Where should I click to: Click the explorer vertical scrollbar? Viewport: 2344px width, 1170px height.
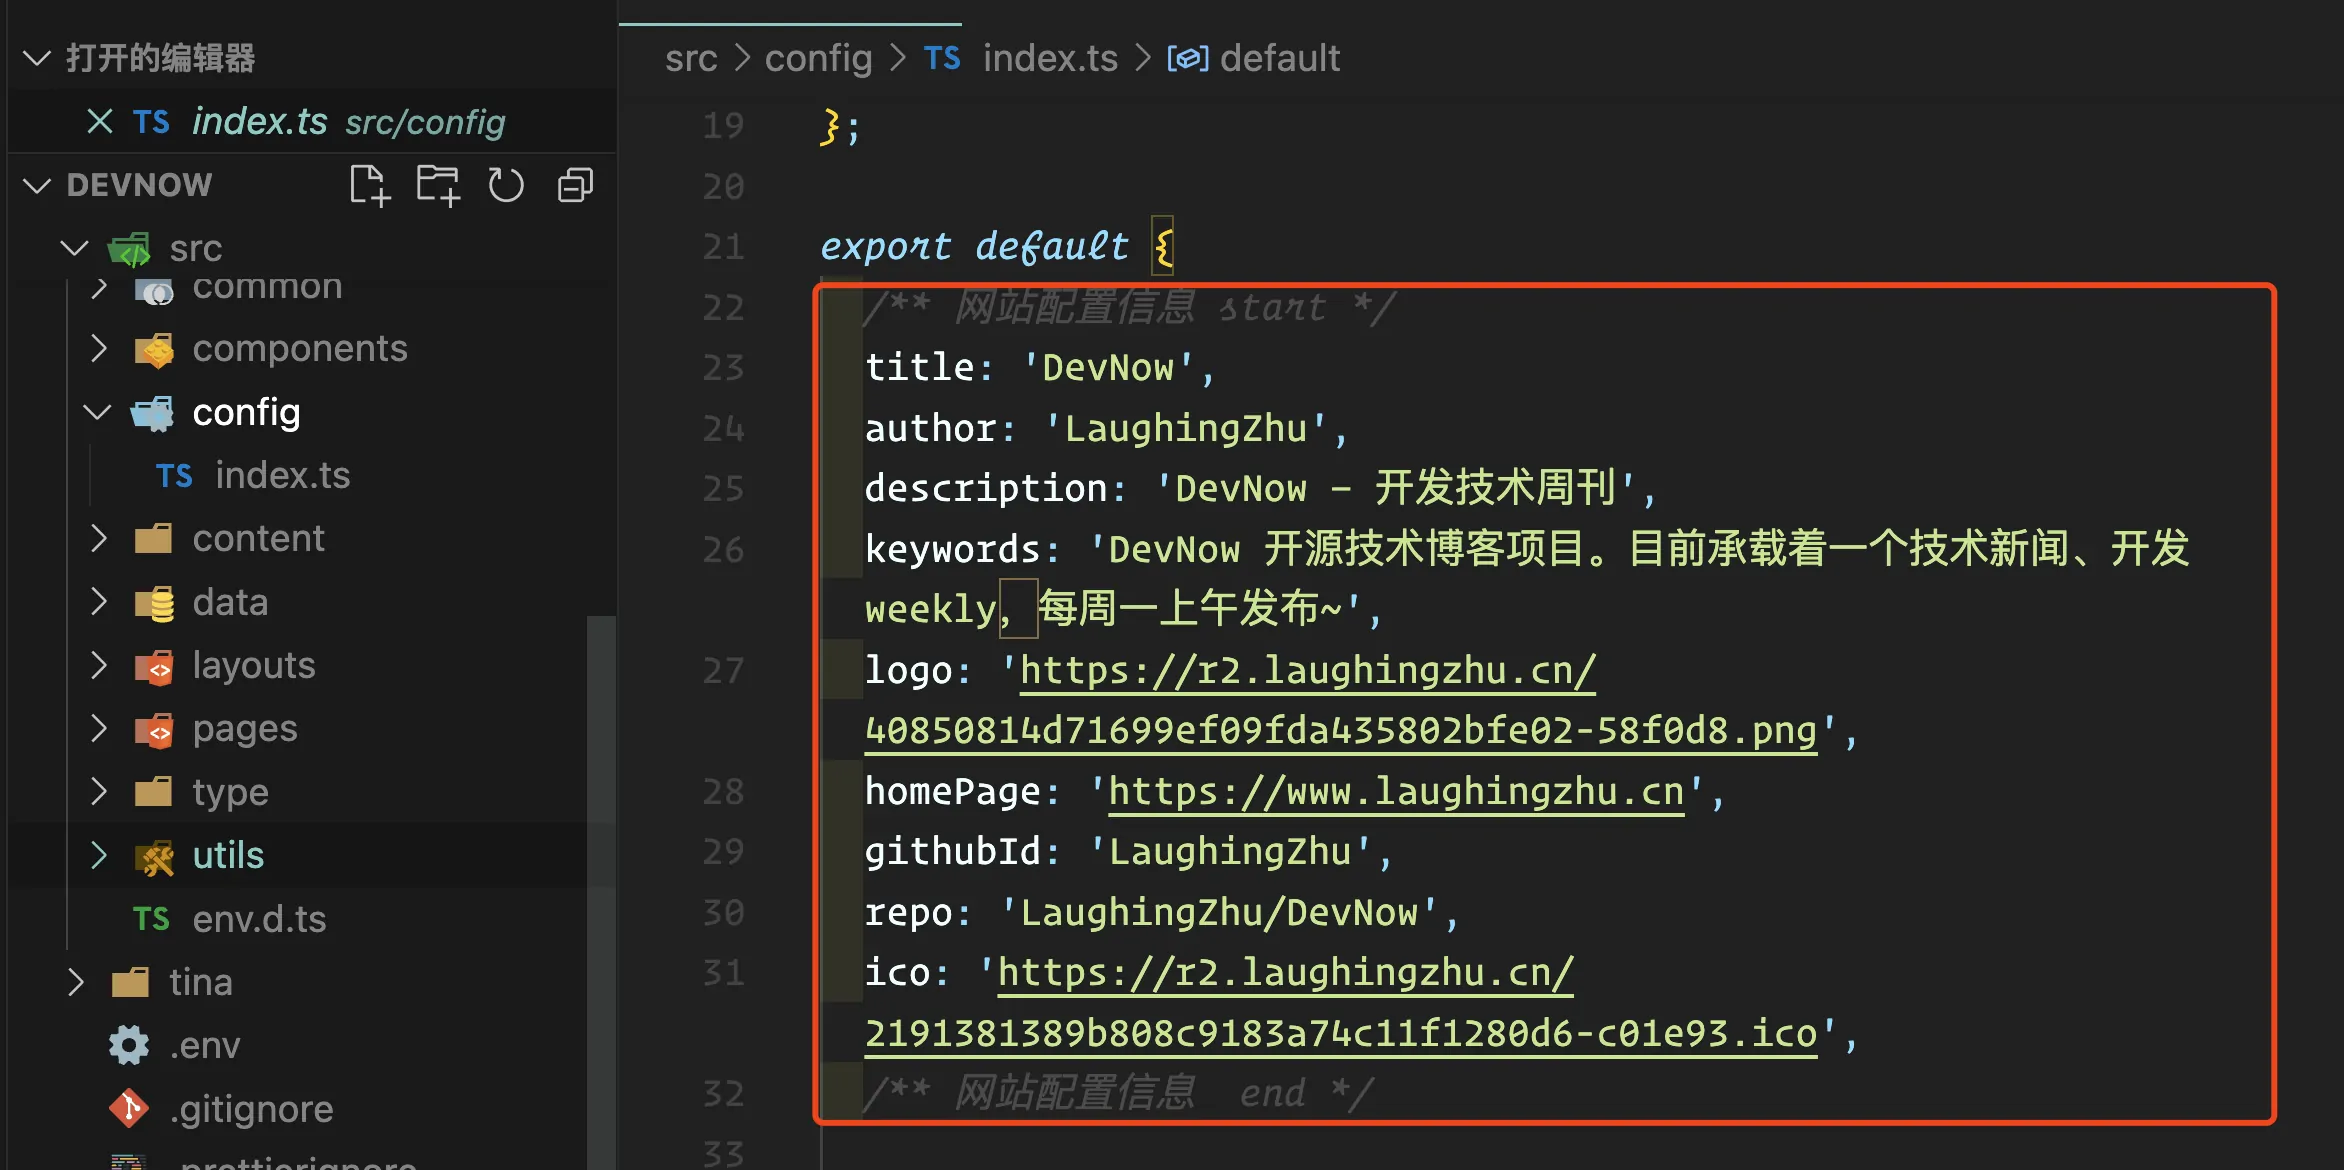[601, 890]
